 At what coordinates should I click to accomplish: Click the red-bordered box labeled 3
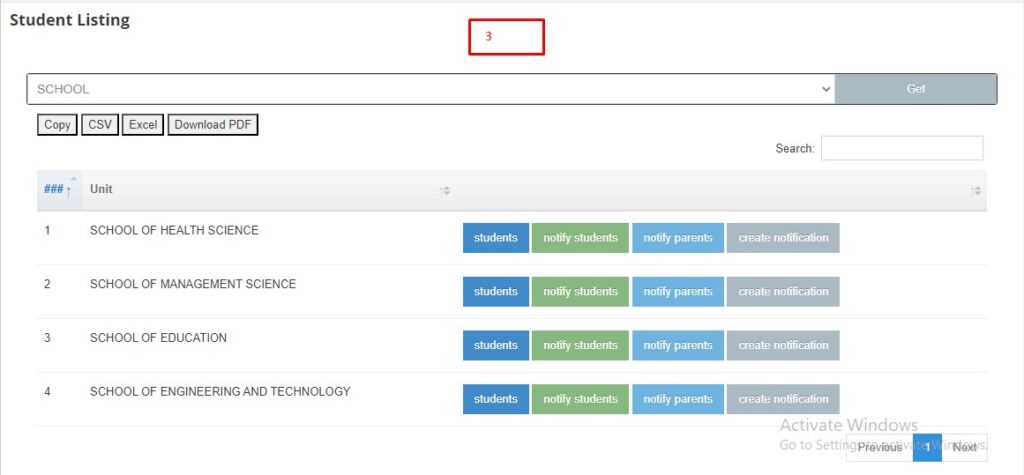tap(506, 37)
